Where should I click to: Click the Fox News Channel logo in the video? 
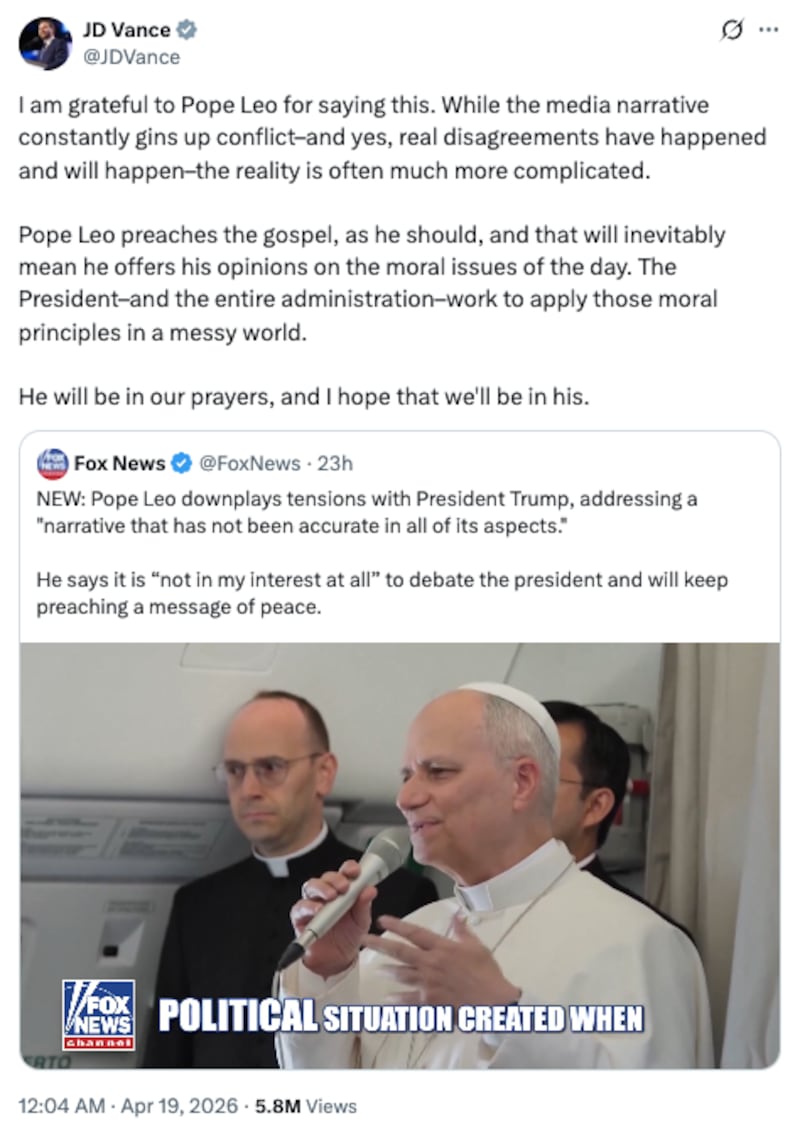(x=101, y=1014)
